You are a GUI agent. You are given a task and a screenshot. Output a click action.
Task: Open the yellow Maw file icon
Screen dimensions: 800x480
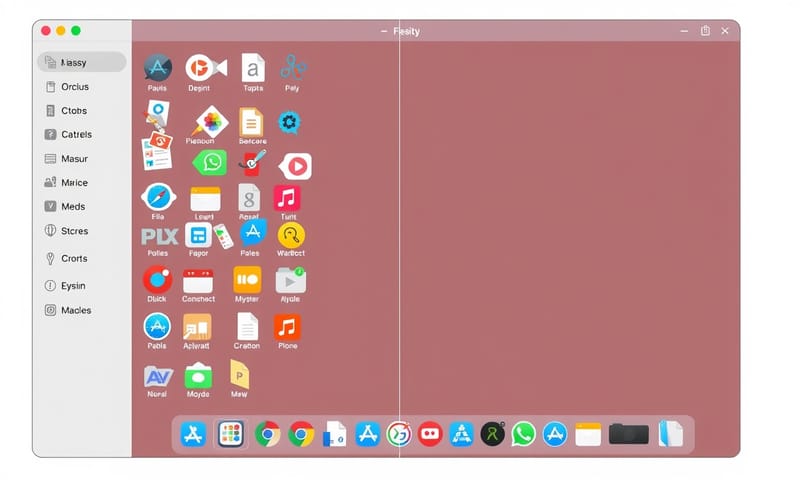click(239, 375)
